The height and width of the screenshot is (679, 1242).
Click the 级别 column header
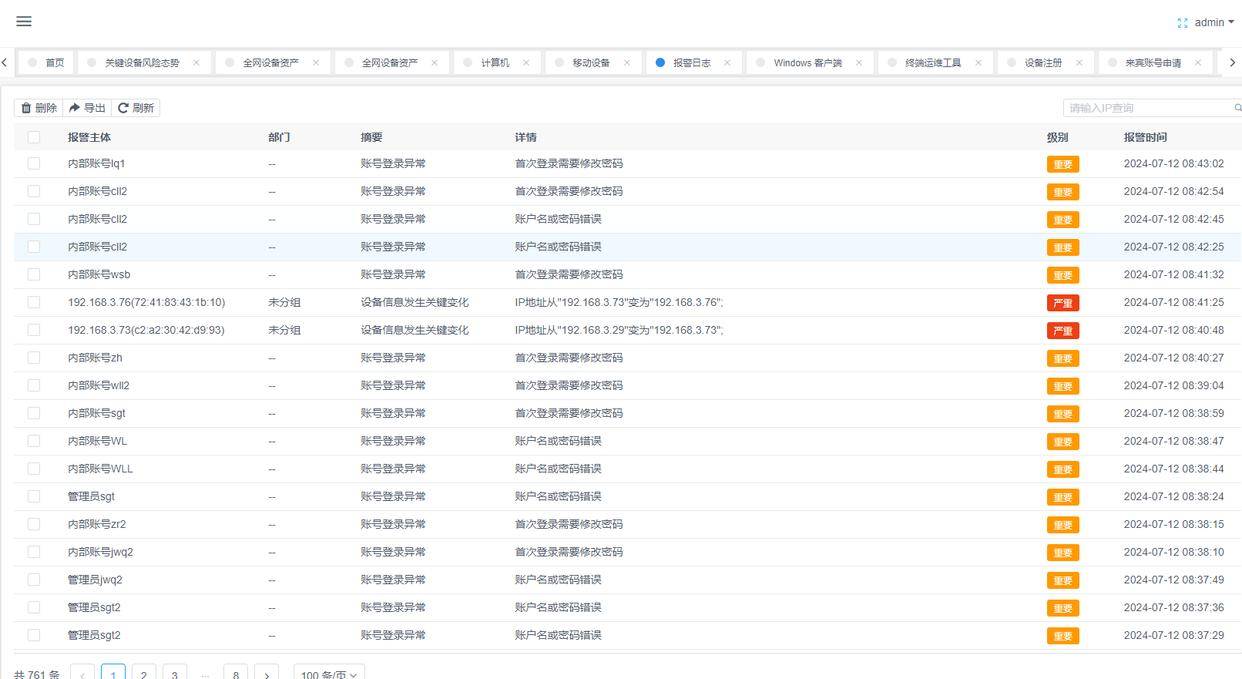[1057, 137]
